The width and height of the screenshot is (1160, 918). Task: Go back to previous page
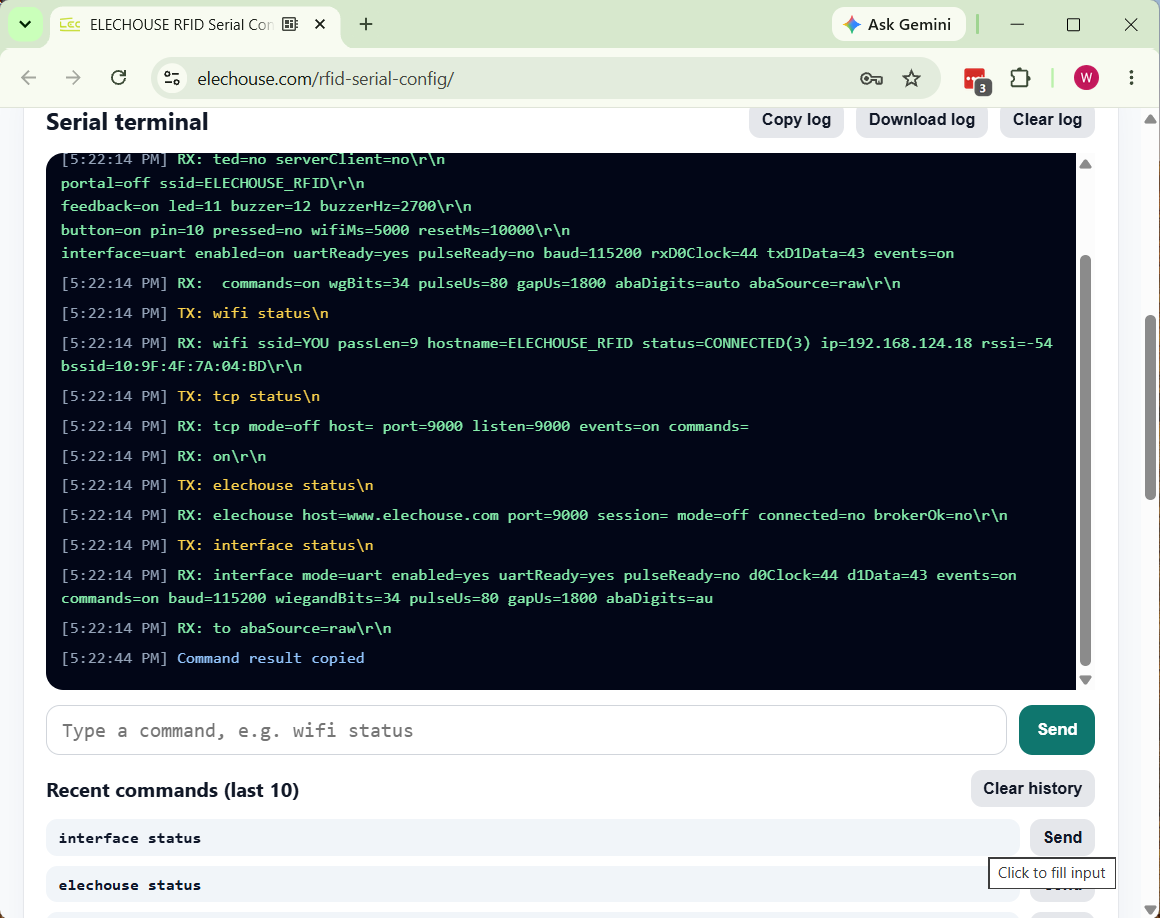tap(28, 78)
